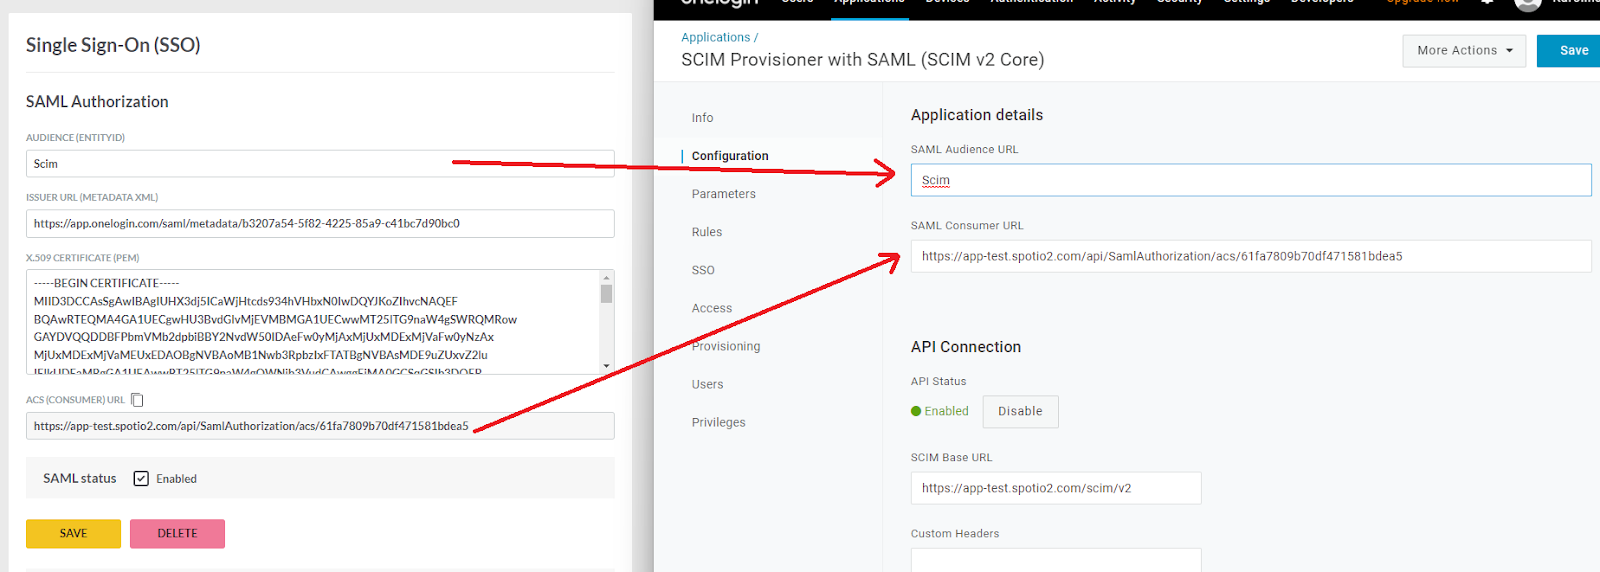The height and width of the screenshot is (572, 1600).
Task: Click the Audience (EntityID) field
Action: 320,164
